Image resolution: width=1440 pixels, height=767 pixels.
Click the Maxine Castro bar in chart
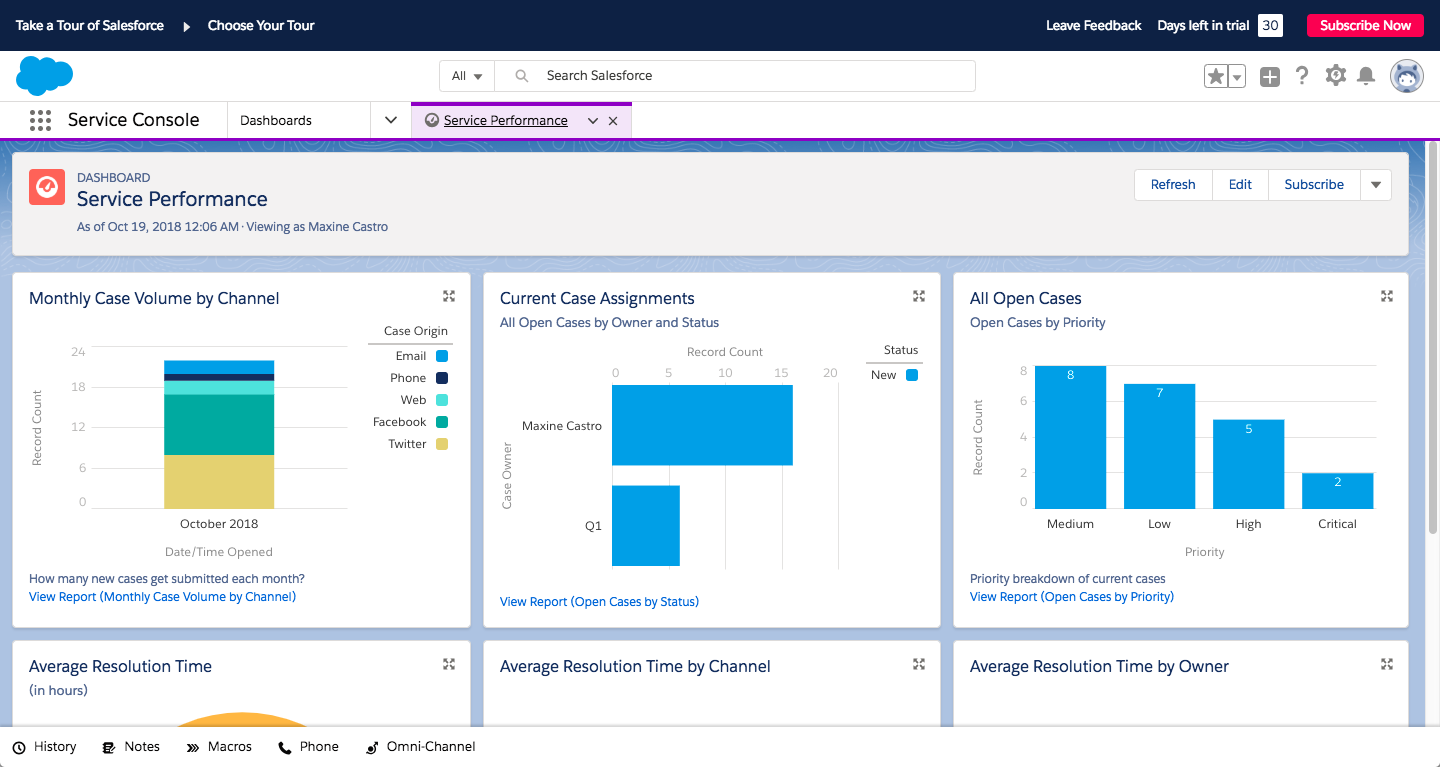click(702, 425)
